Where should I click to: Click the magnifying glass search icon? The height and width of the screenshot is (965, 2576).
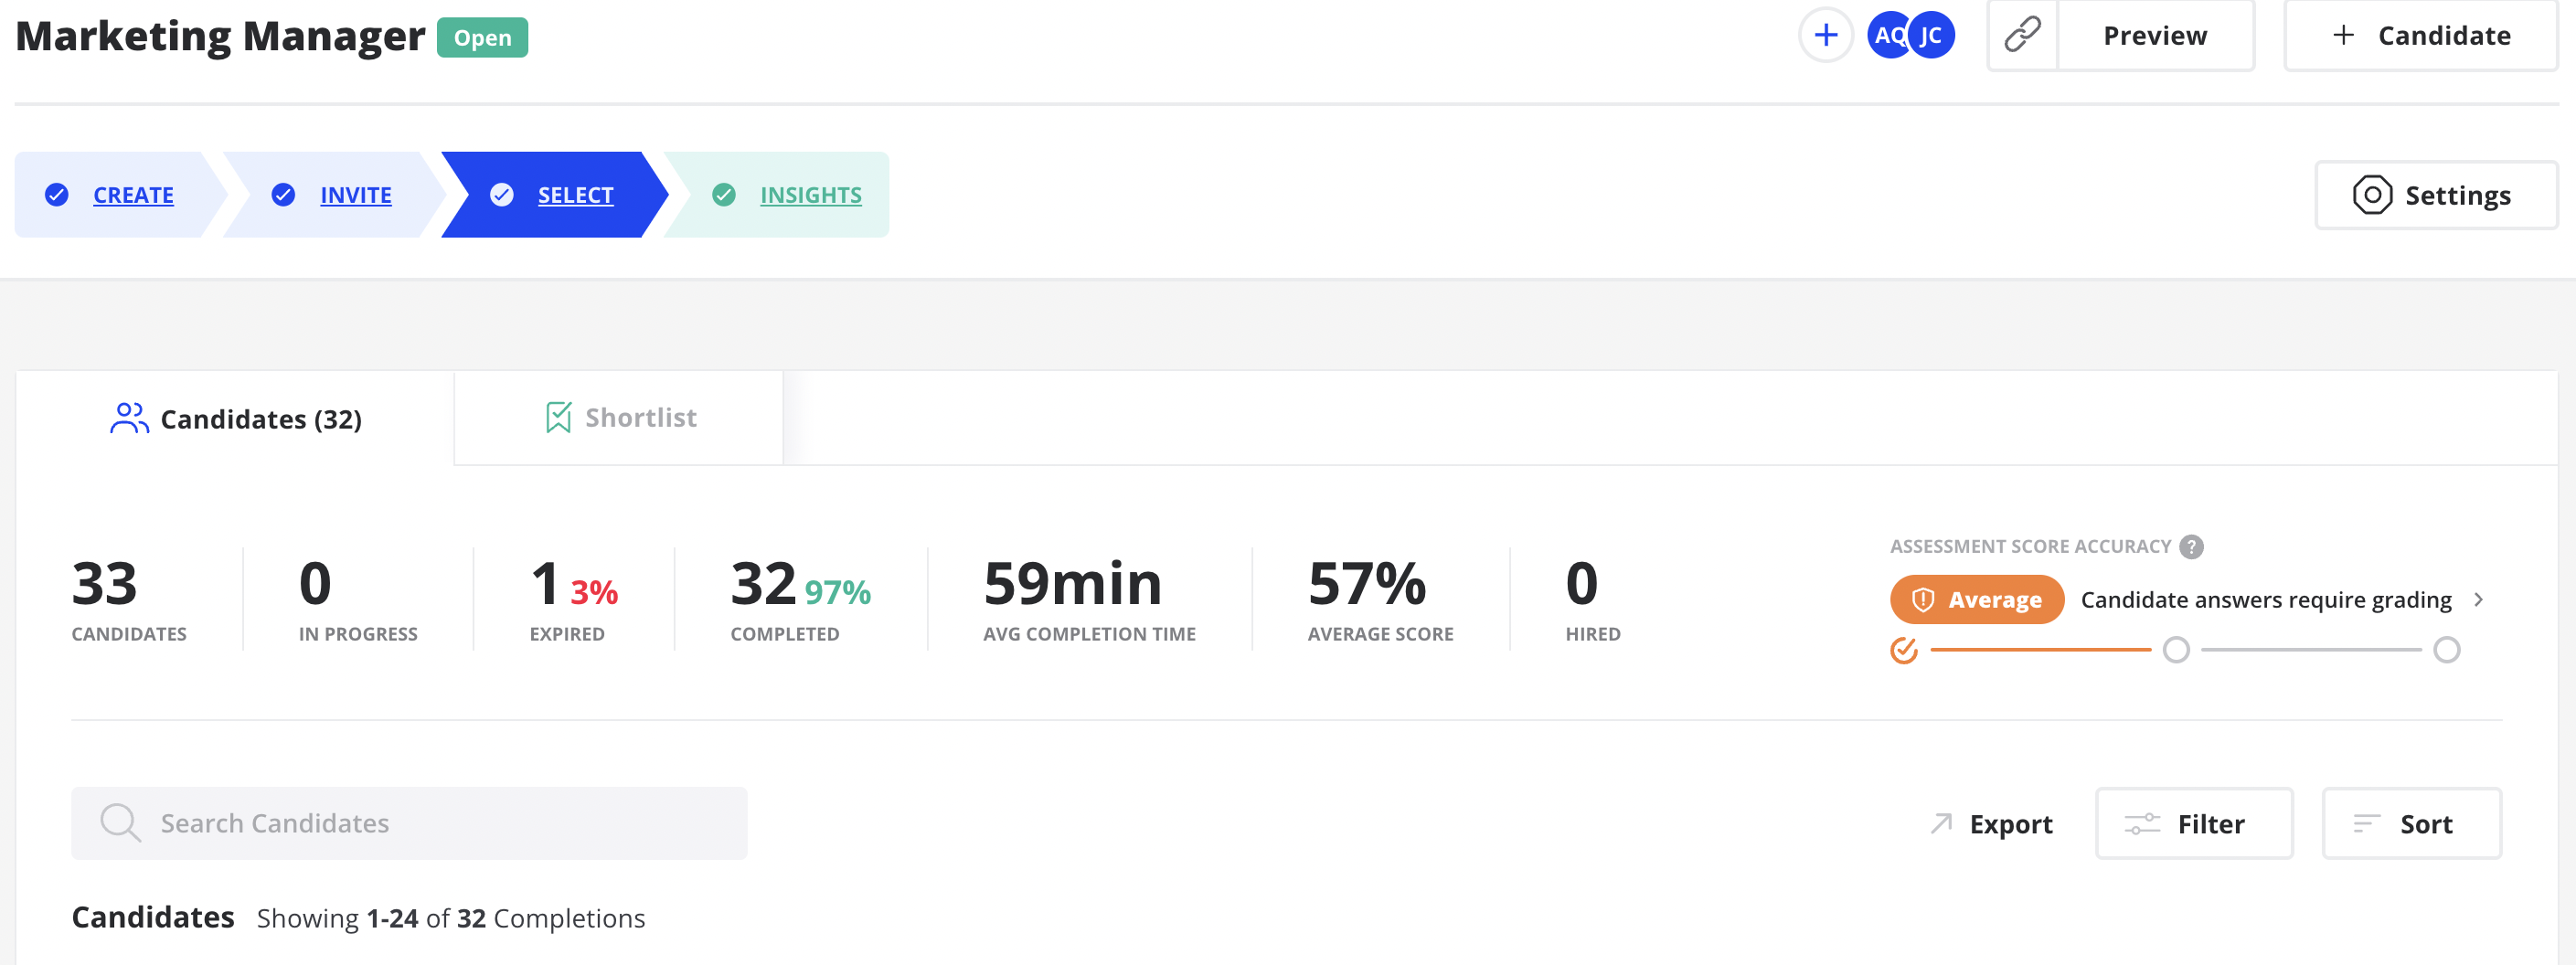click(x=120, y=823)
